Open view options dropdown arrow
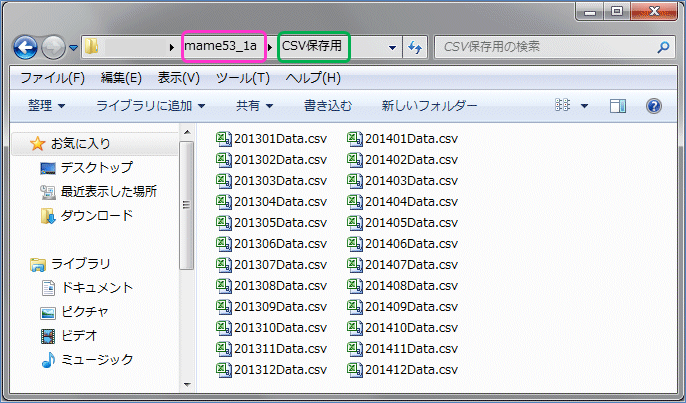 tap(584, 106)
